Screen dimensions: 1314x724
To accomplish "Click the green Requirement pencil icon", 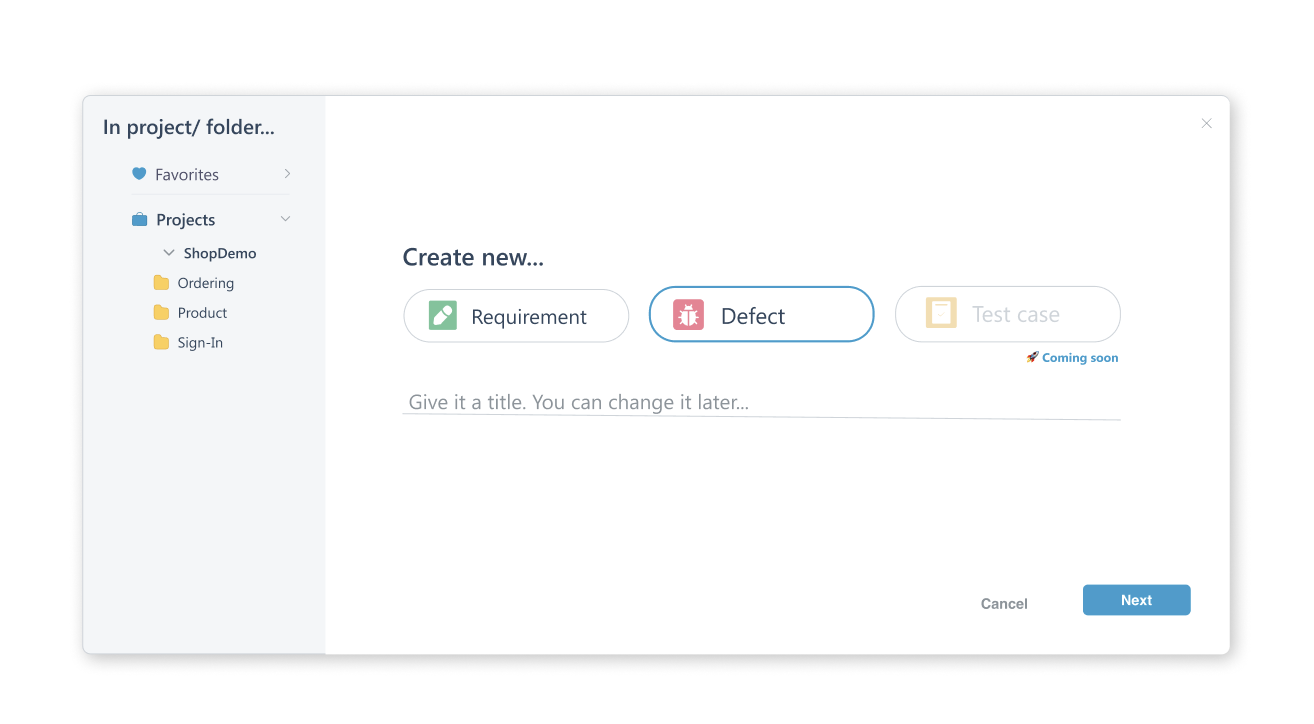I will point(443,316).
